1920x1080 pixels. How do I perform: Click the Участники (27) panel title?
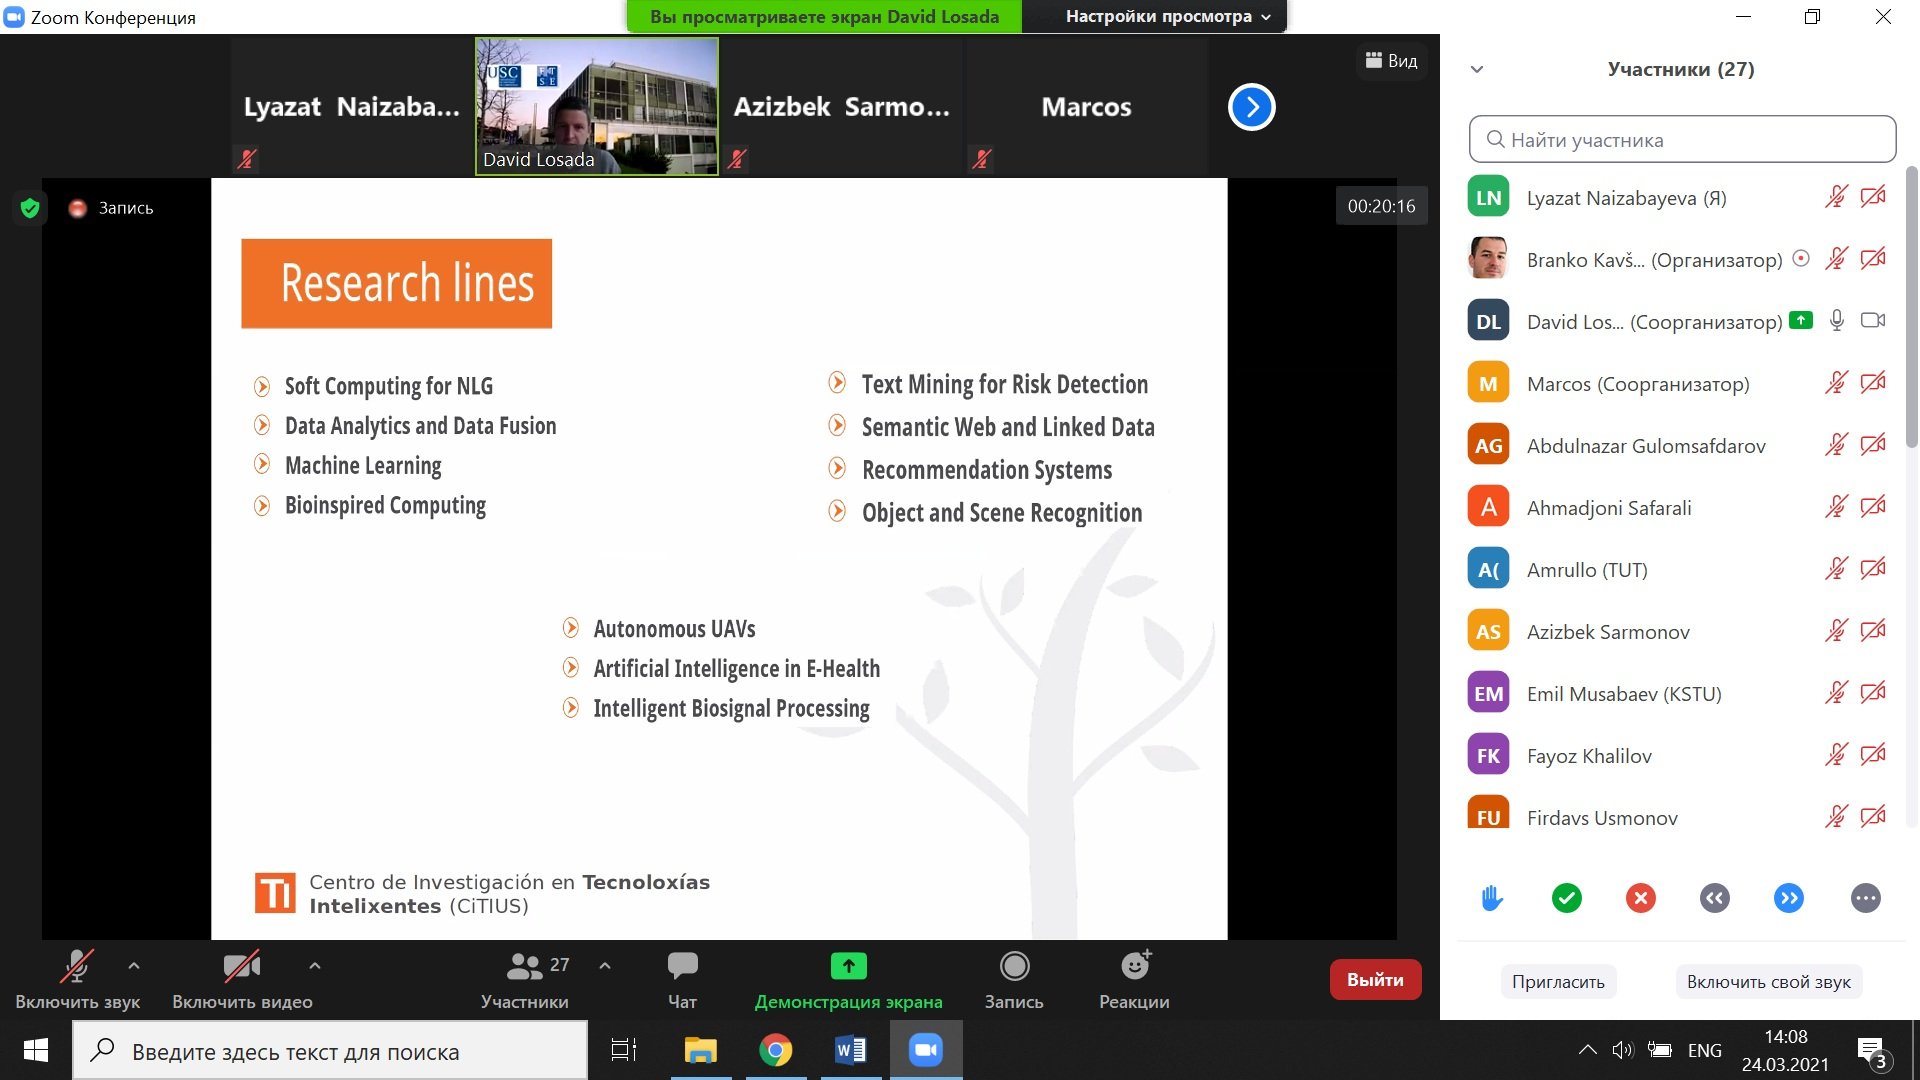pos(1681,69)
